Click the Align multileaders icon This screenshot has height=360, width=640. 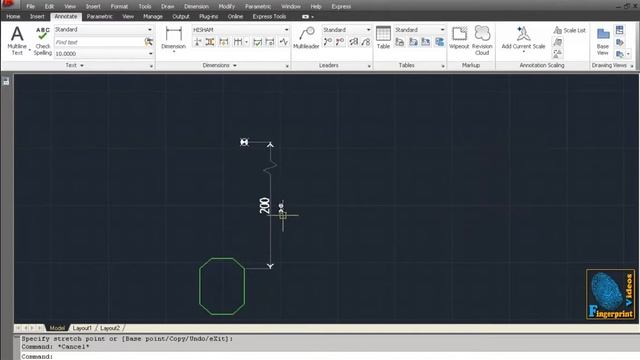(353, 42)
